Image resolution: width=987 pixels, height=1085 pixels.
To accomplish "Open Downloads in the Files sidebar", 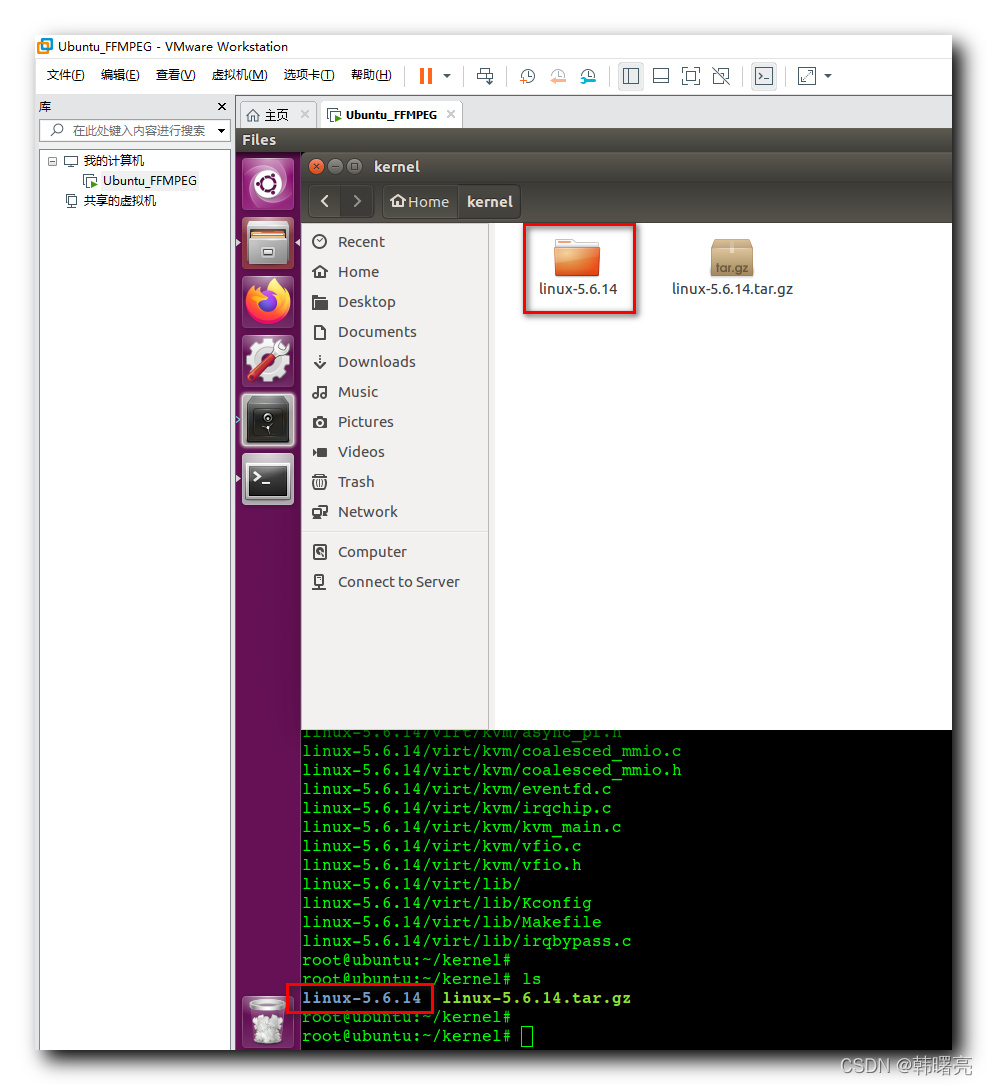I will [376, 362].
